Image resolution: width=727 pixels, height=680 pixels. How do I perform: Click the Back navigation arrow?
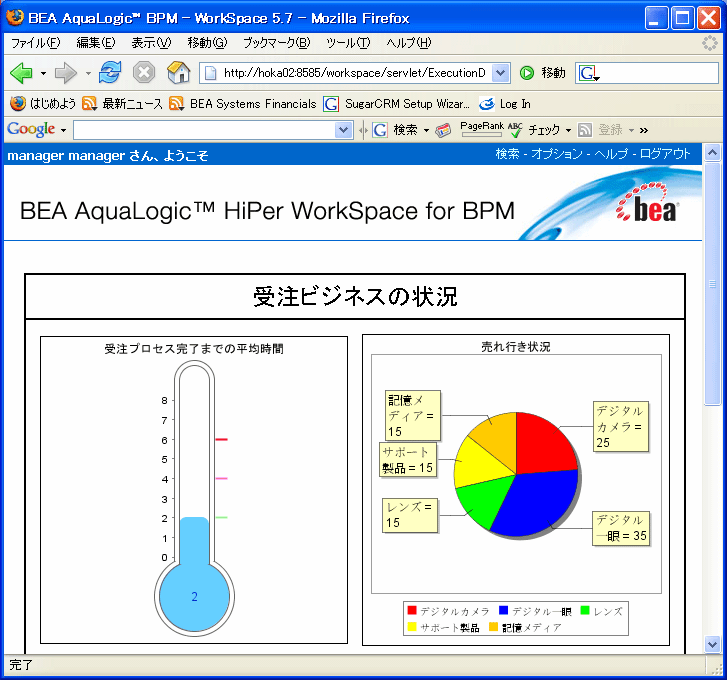[21, 73]
